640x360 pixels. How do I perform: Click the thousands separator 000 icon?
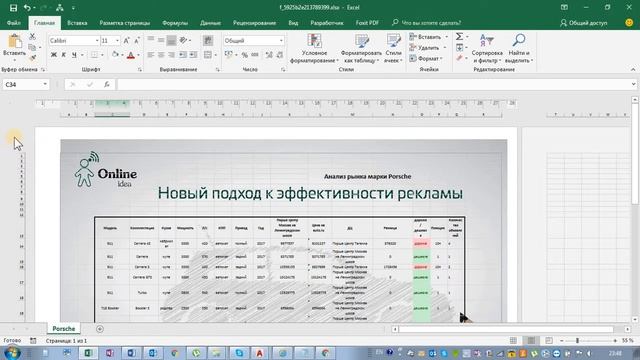point(255,55)
